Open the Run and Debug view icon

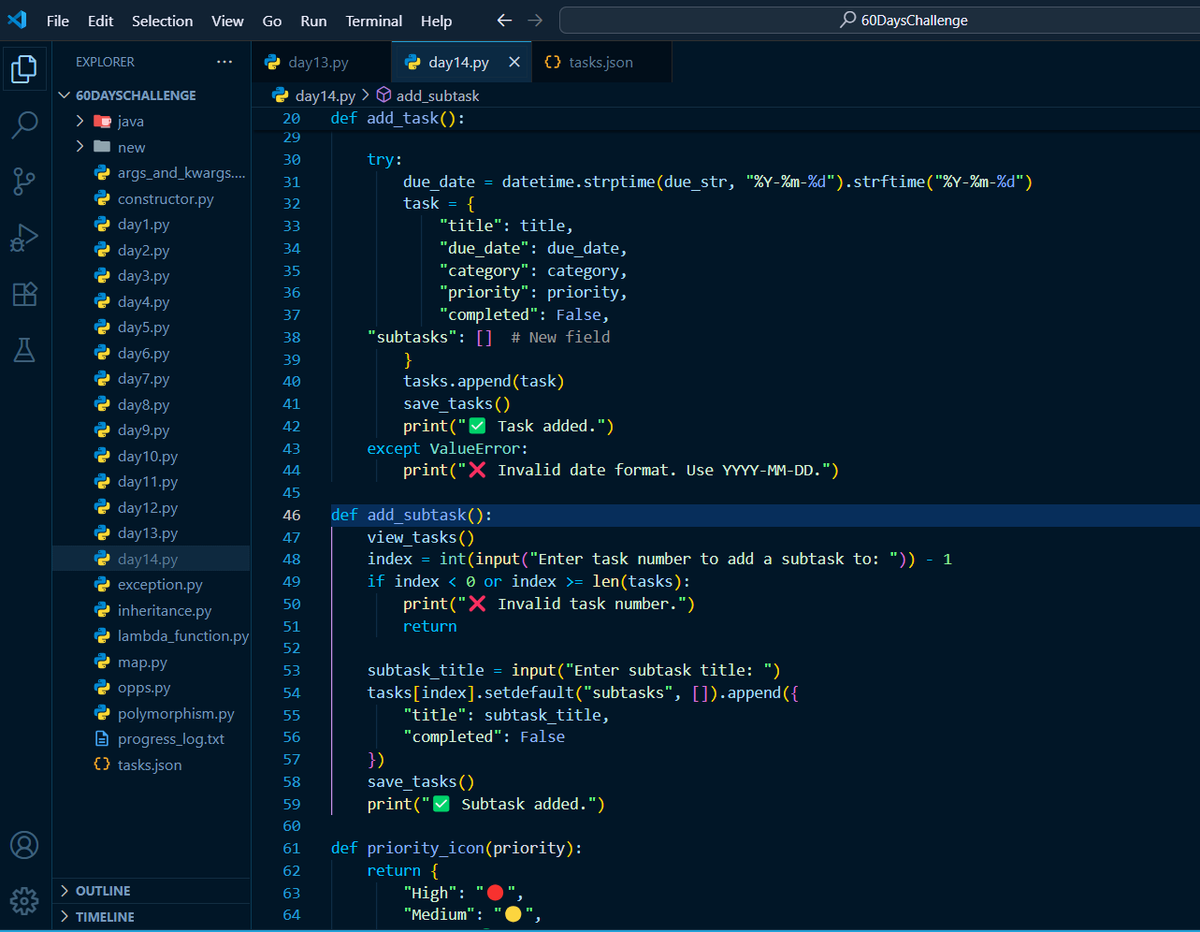(x=25, y=238)
